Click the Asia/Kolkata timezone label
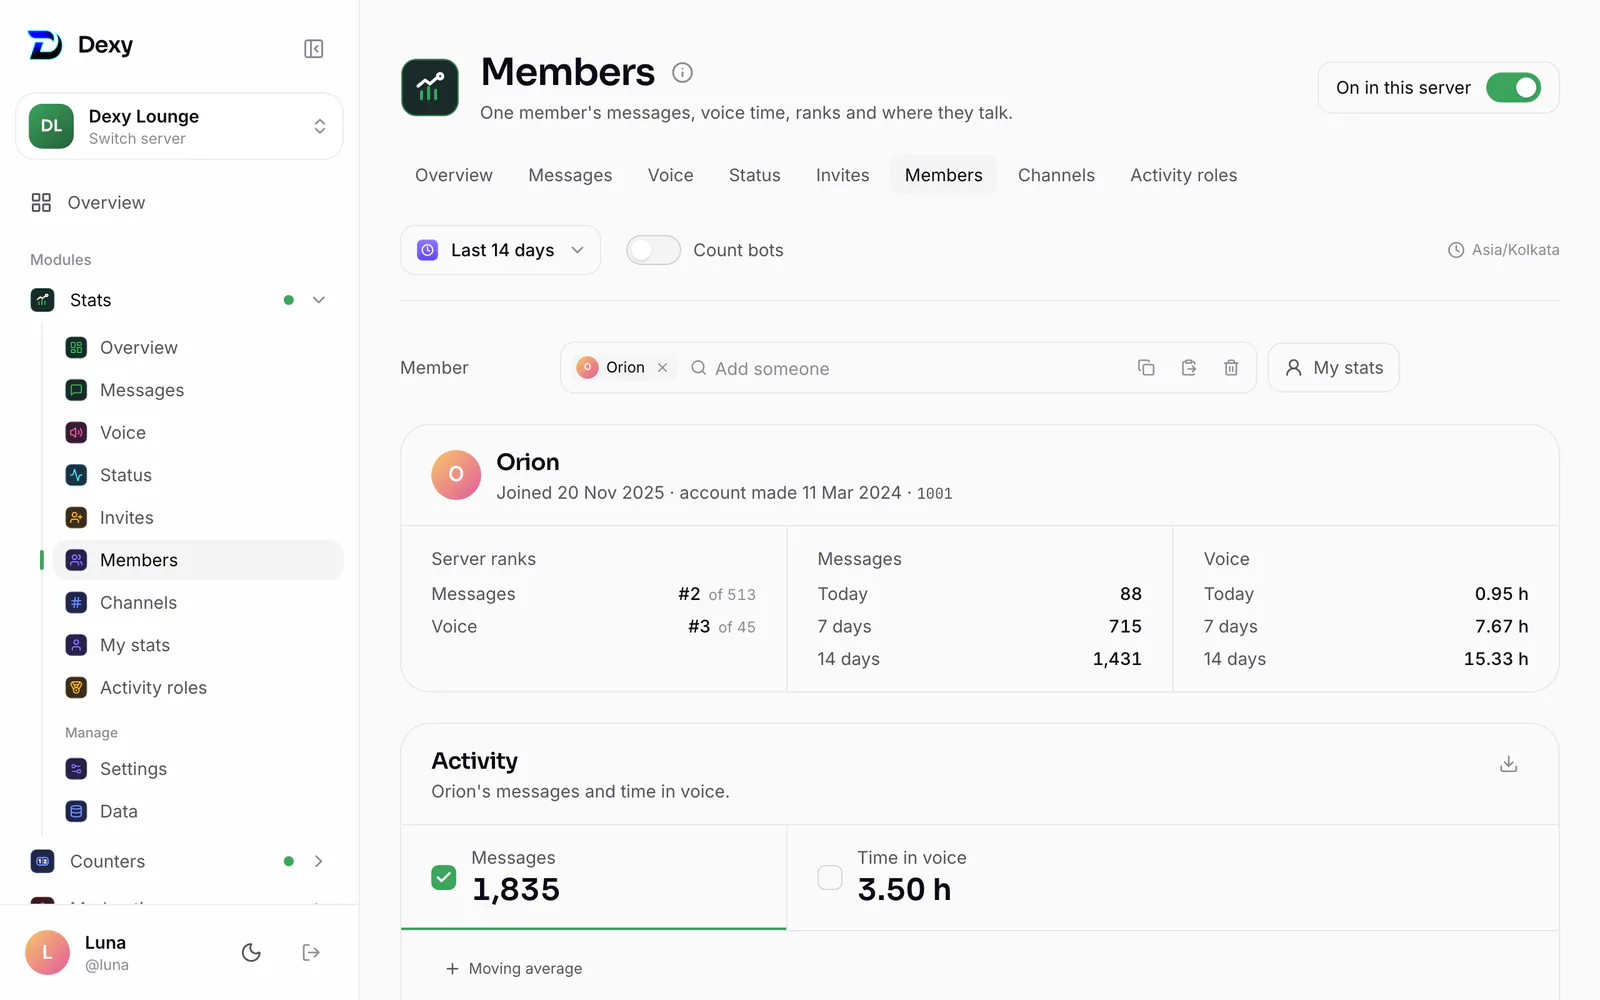Image resolution: width=1600 pixels, height=1000 pixels. coord(1504,250)
